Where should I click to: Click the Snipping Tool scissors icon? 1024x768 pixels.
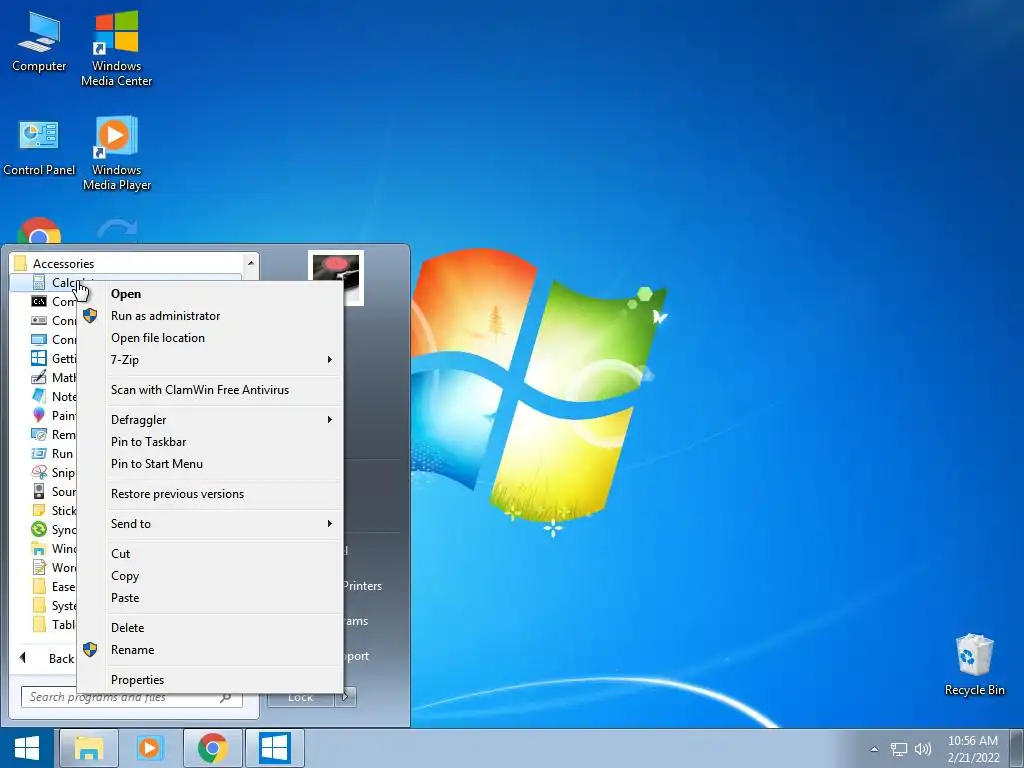(x=39, y=472)
